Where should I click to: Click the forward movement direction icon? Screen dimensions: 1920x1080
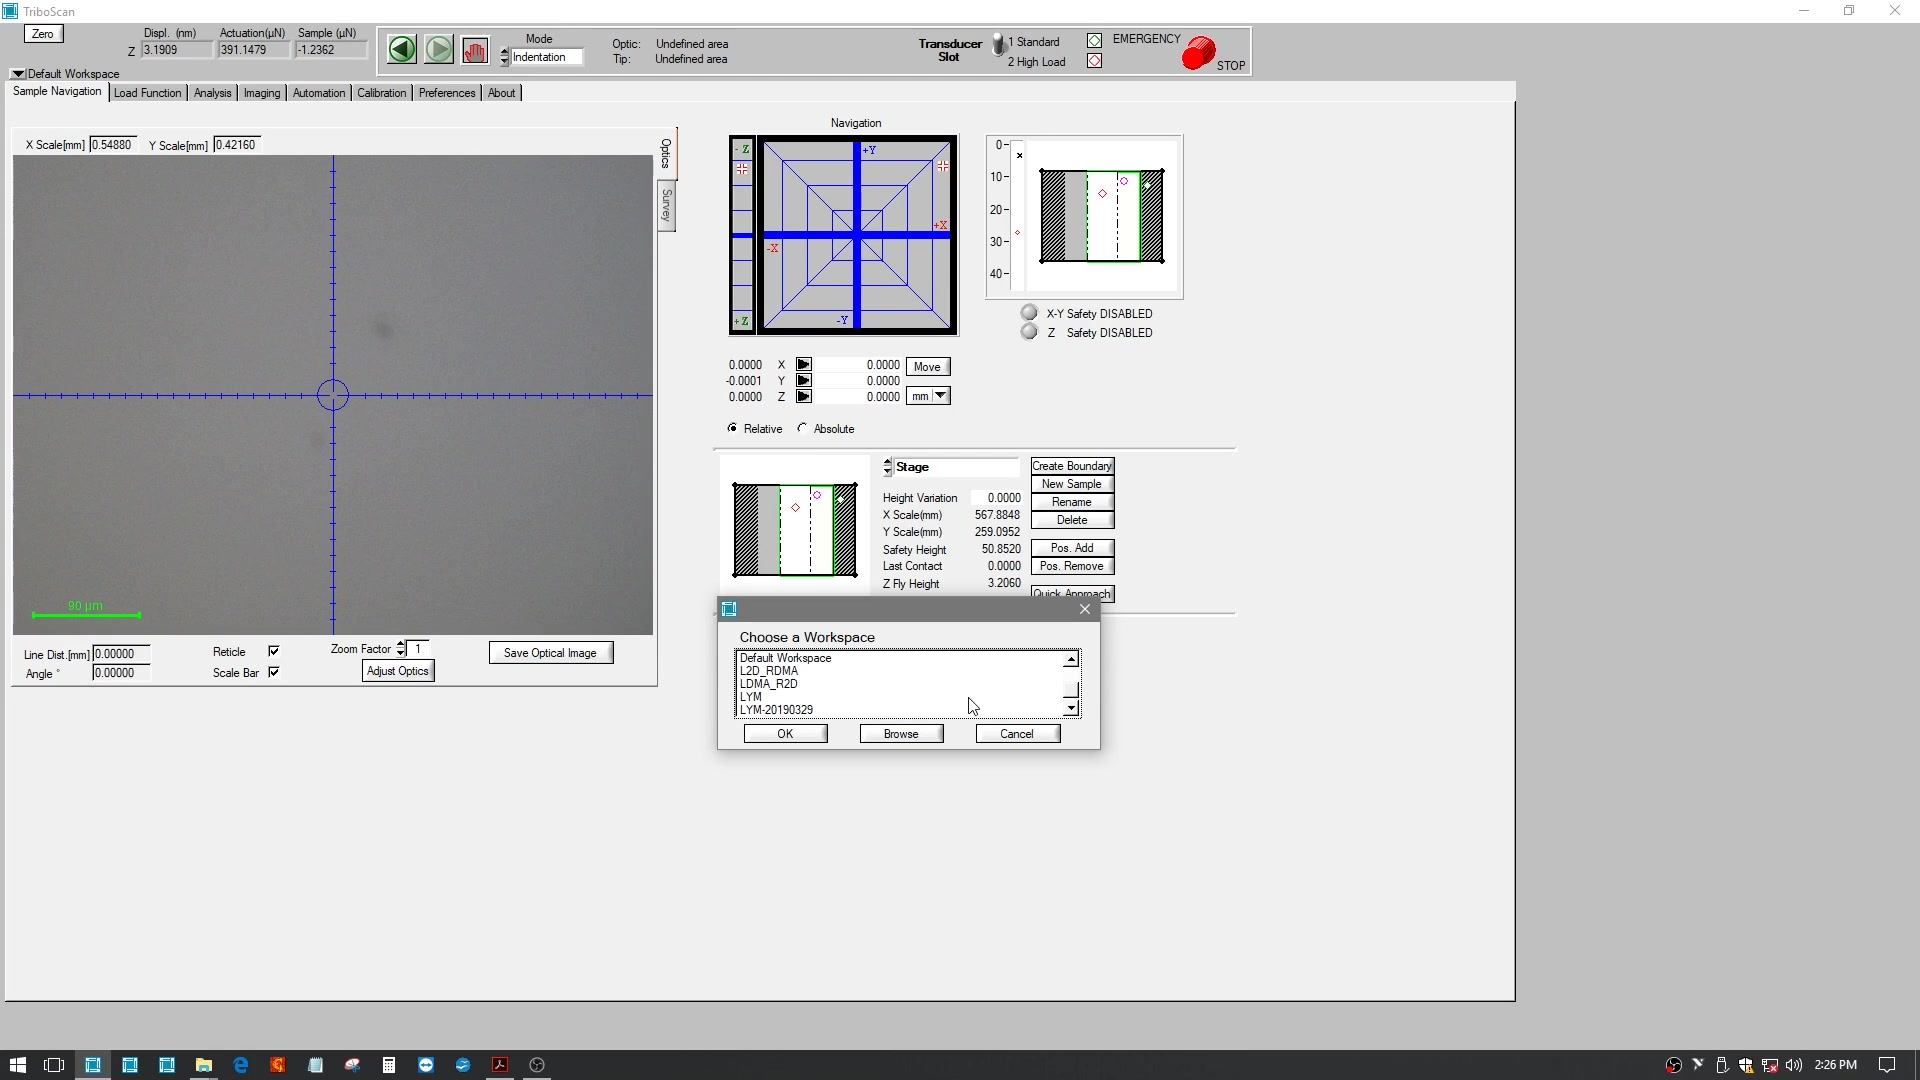pyautogui.click(x=439, y=49)
